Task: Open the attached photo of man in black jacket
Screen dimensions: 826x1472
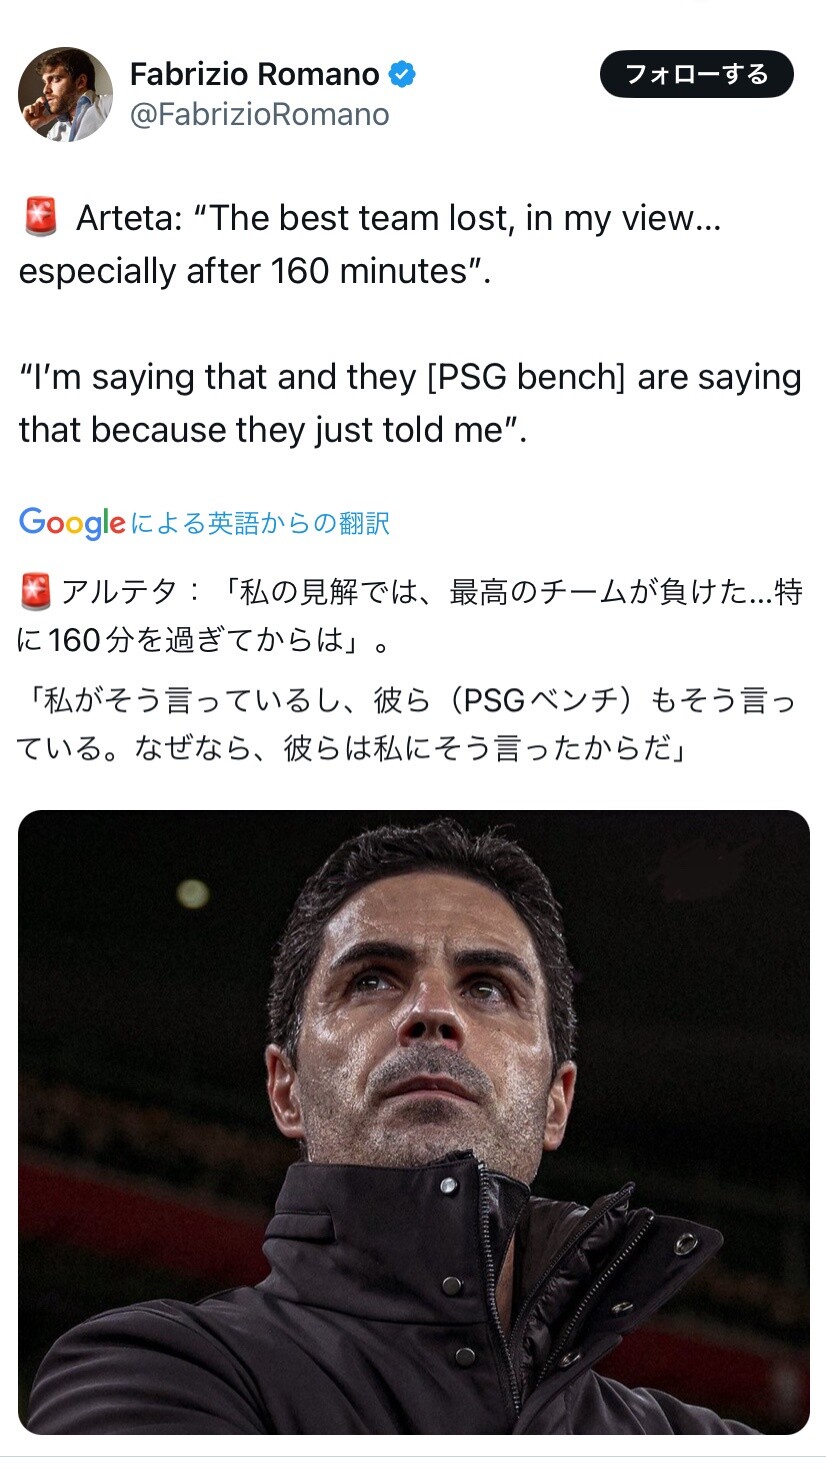Action: pyautogui.click(x=413, y=1122)
